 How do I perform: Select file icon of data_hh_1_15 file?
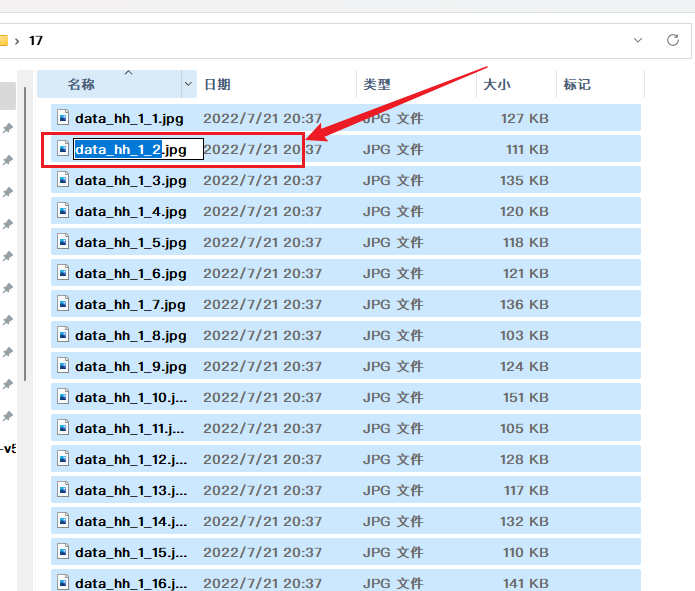[x=63, y=552]
